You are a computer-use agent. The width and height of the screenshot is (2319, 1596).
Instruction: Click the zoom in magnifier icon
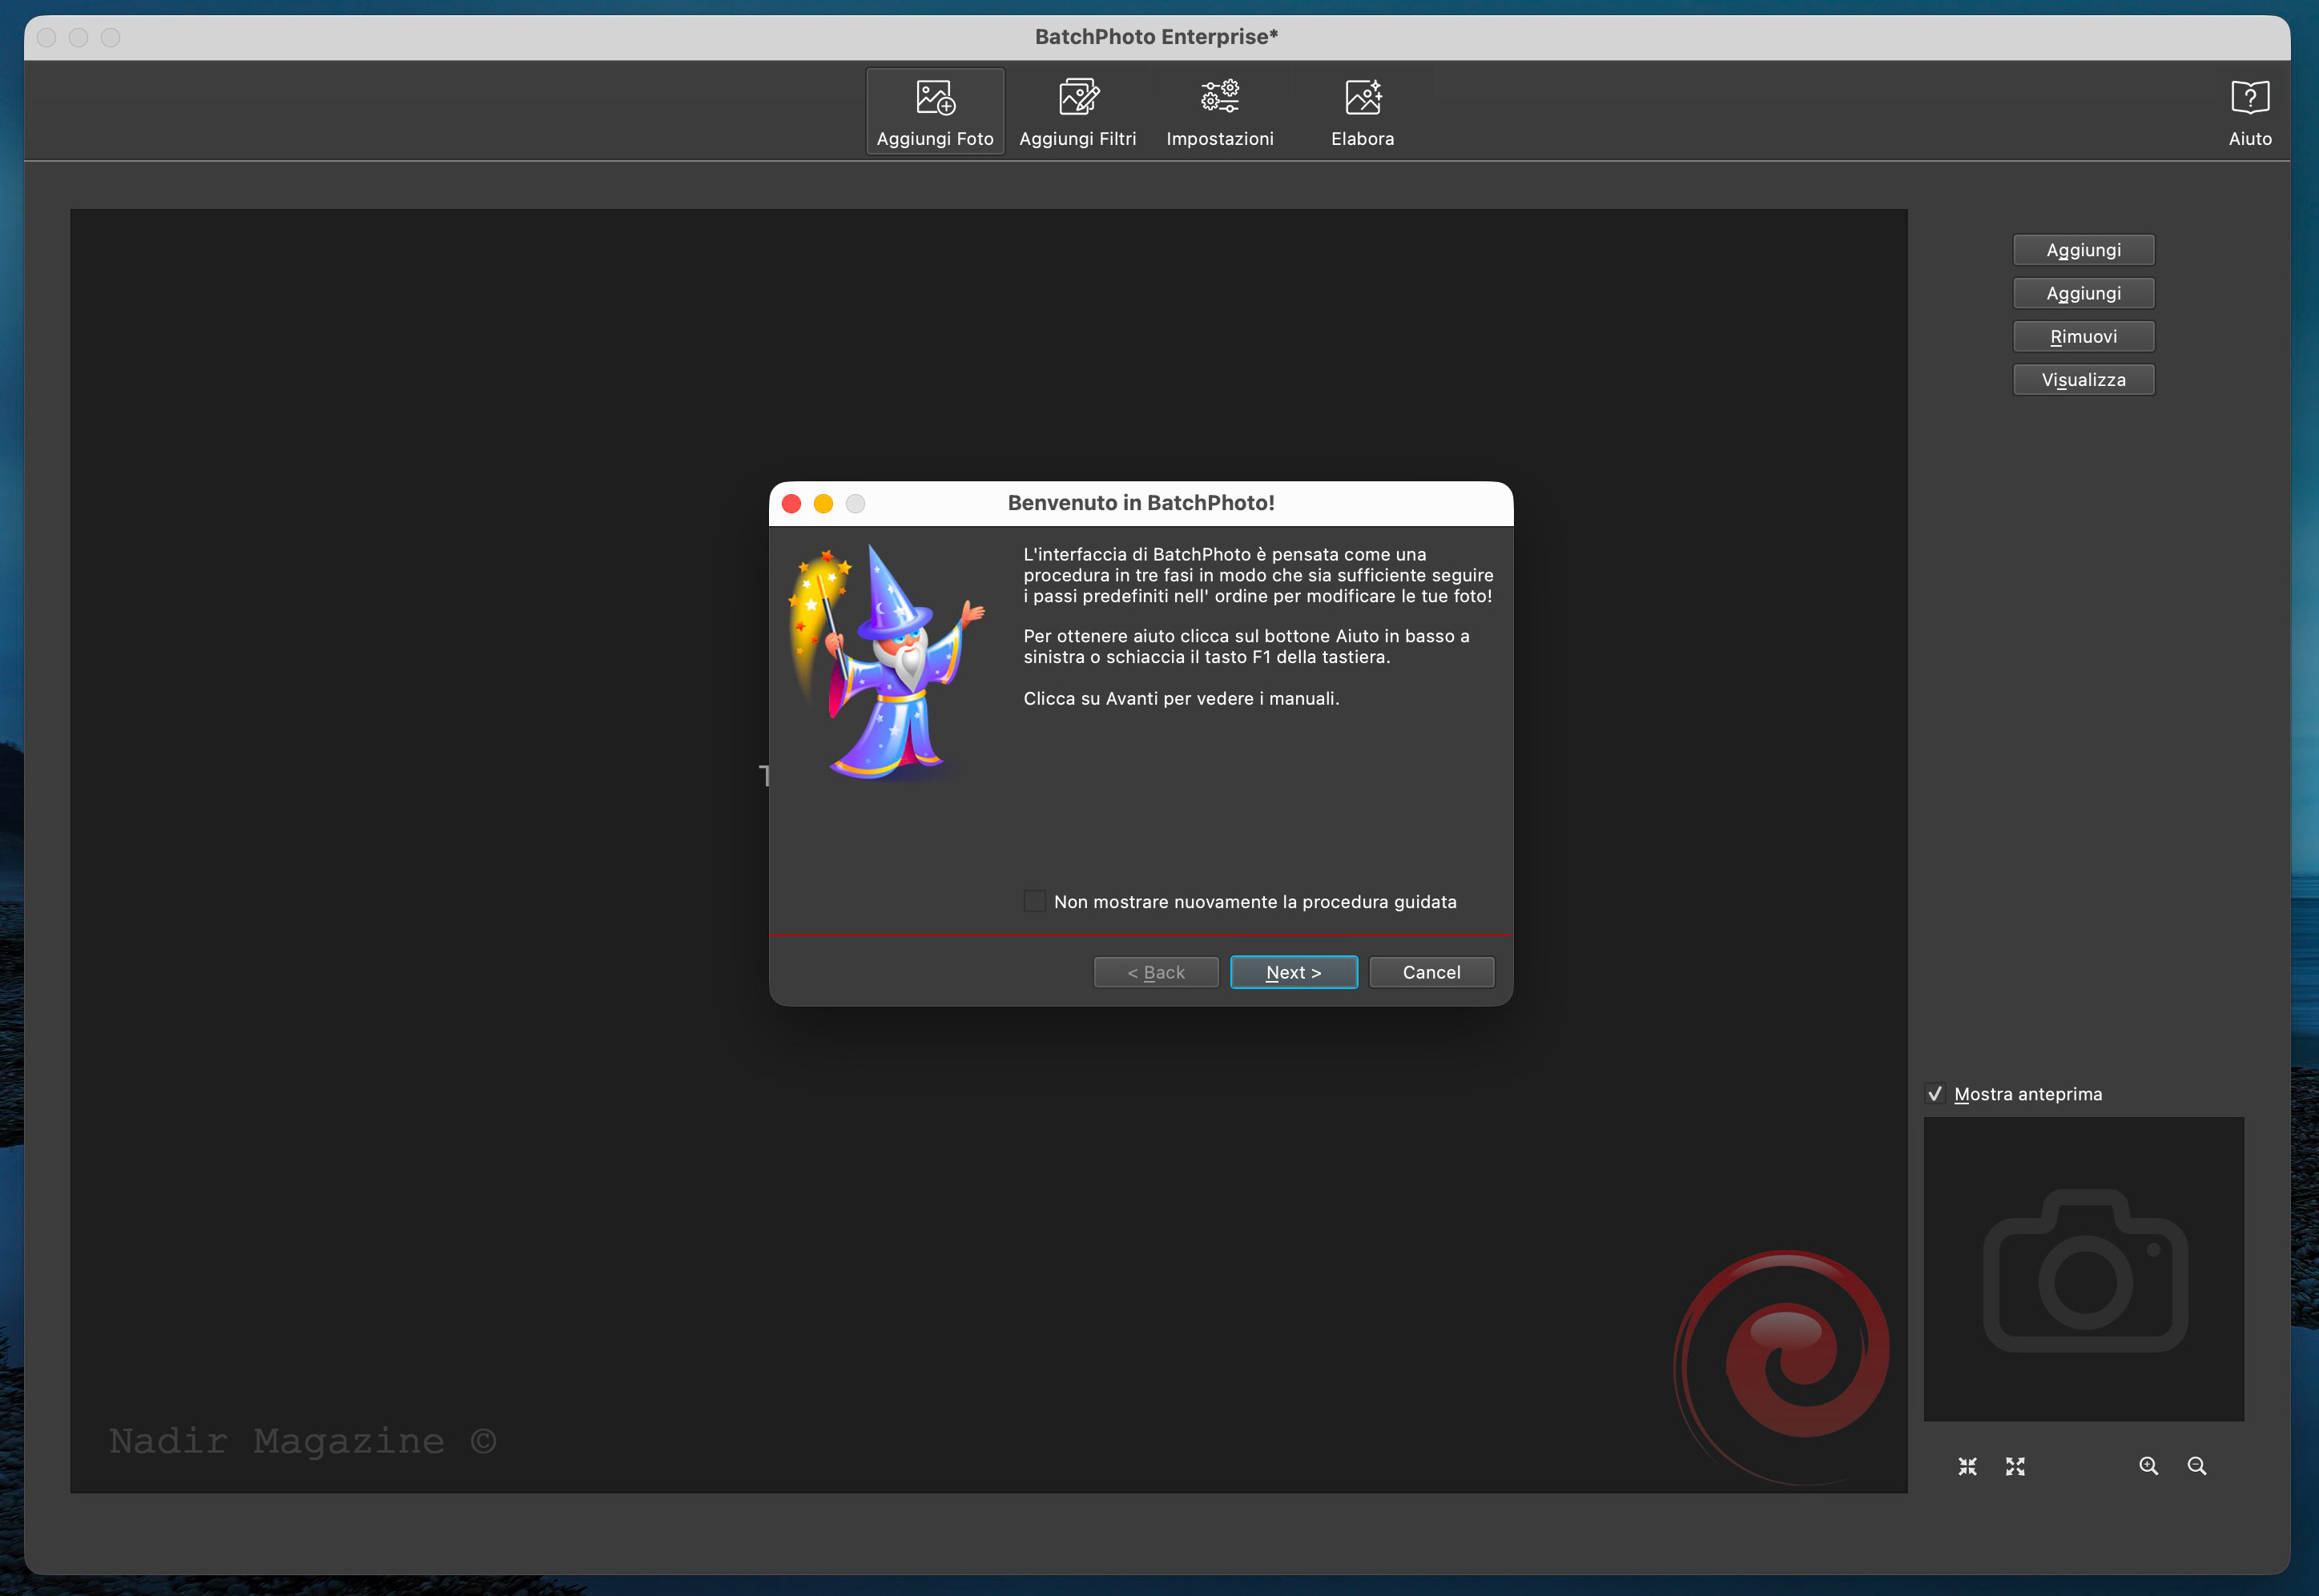[2148, 1466]
